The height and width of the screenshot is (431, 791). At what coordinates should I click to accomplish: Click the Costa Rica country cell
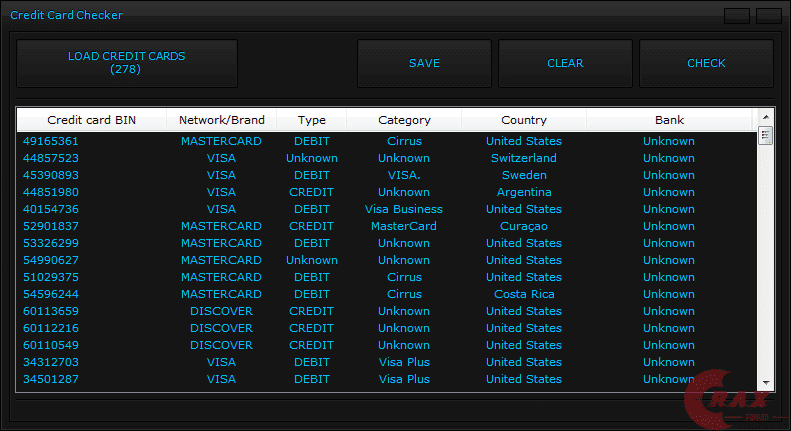524,294
